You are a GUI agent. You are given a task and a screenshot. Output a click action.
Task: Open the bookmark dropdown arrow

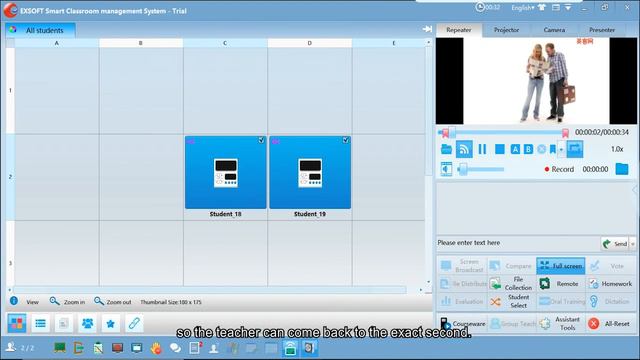click(x=562, y=150)
